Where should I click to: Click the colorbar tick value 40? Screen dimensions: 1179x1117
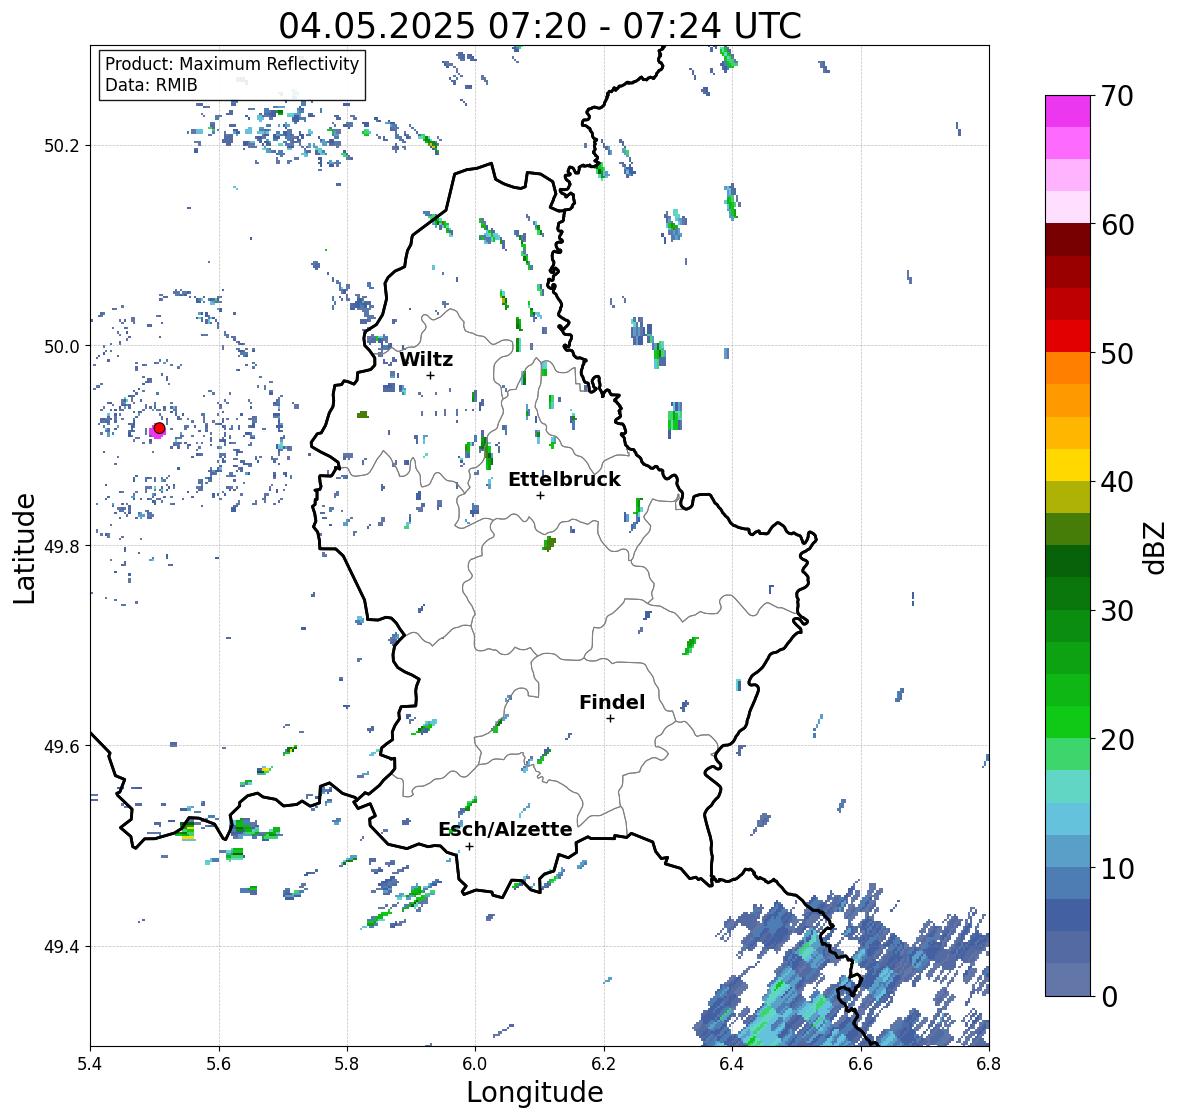(x=1117, y=482)
